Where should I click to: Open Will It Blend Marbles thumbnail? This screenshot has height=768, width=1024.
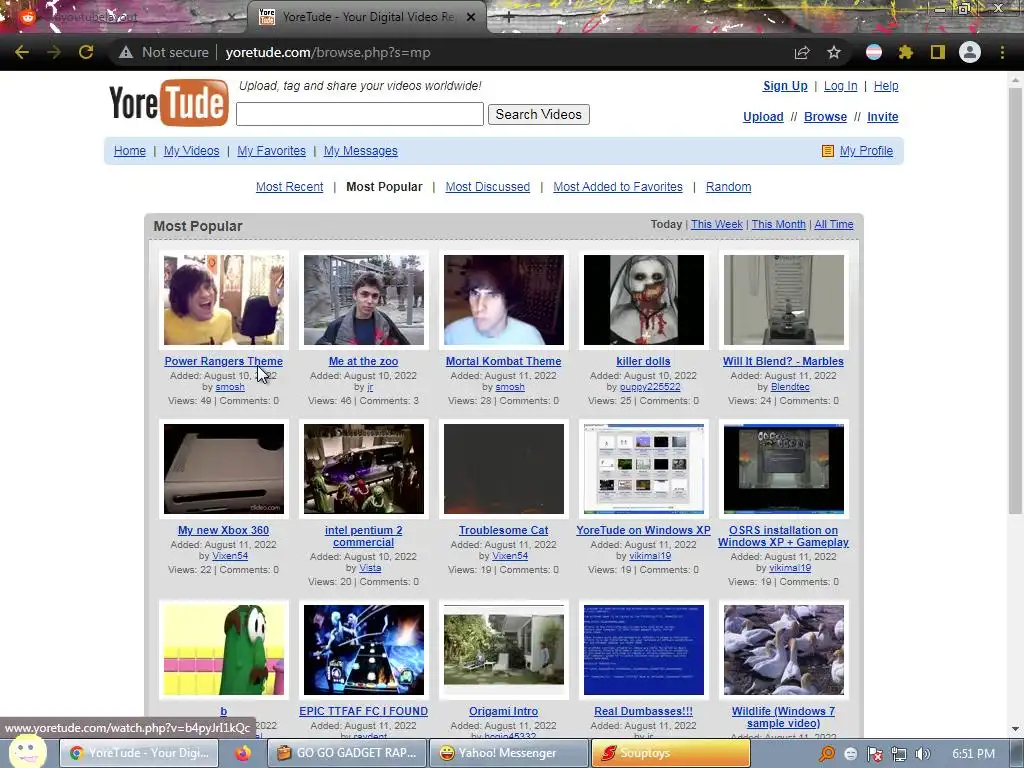(784, 300)
